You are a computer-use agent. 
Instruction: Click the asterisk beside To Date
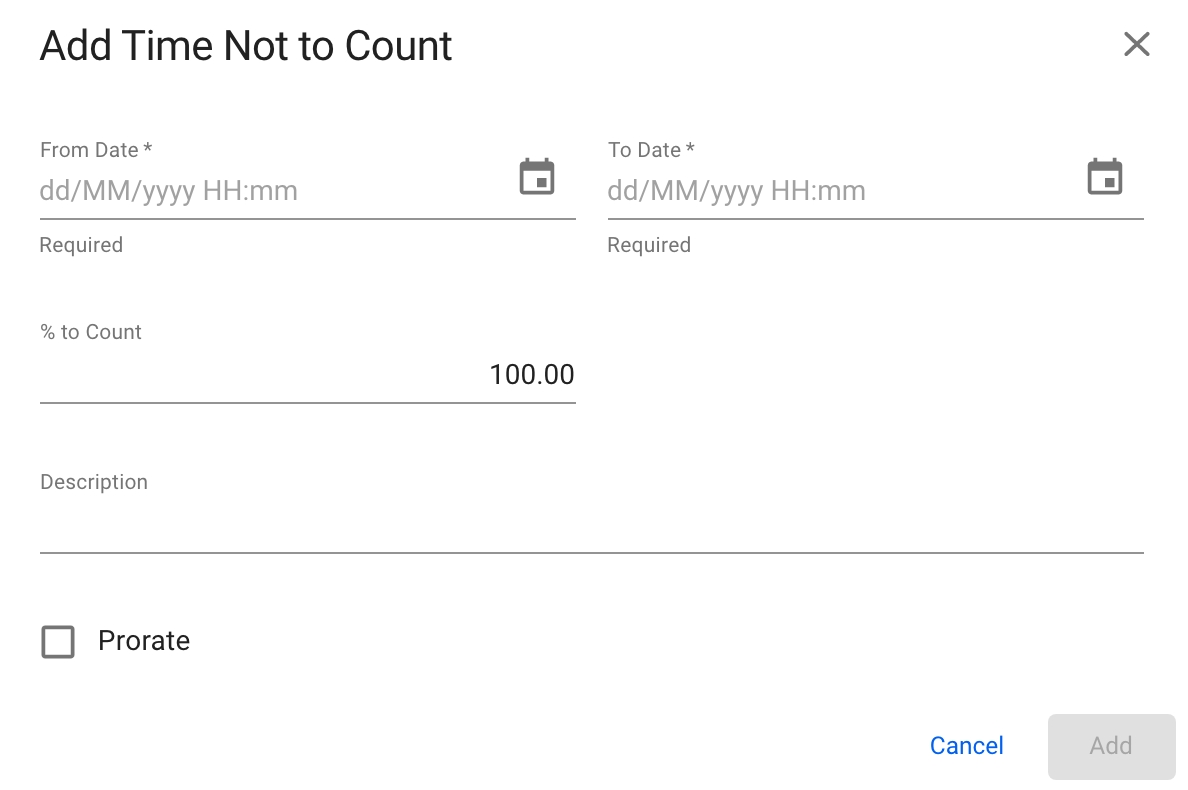click(x=690, y=149)
